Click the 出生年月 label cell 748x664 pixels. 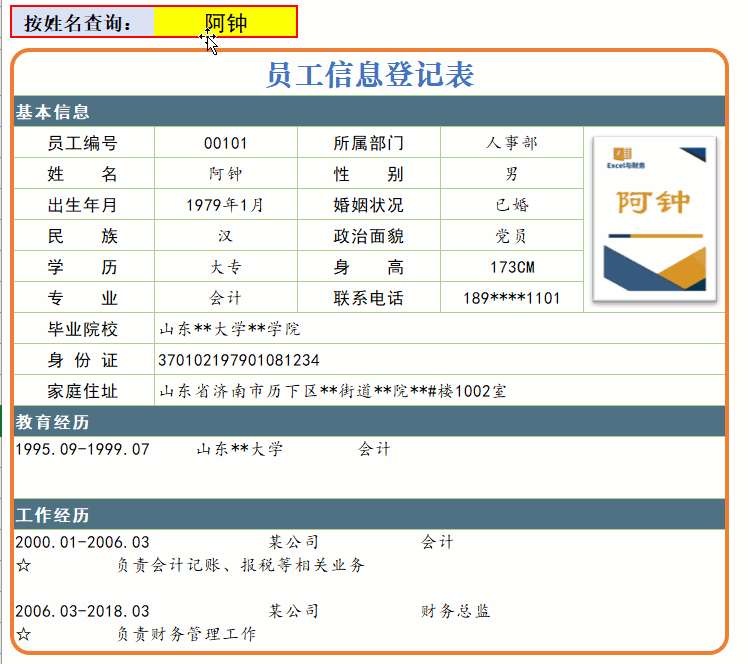coord(83,205)
